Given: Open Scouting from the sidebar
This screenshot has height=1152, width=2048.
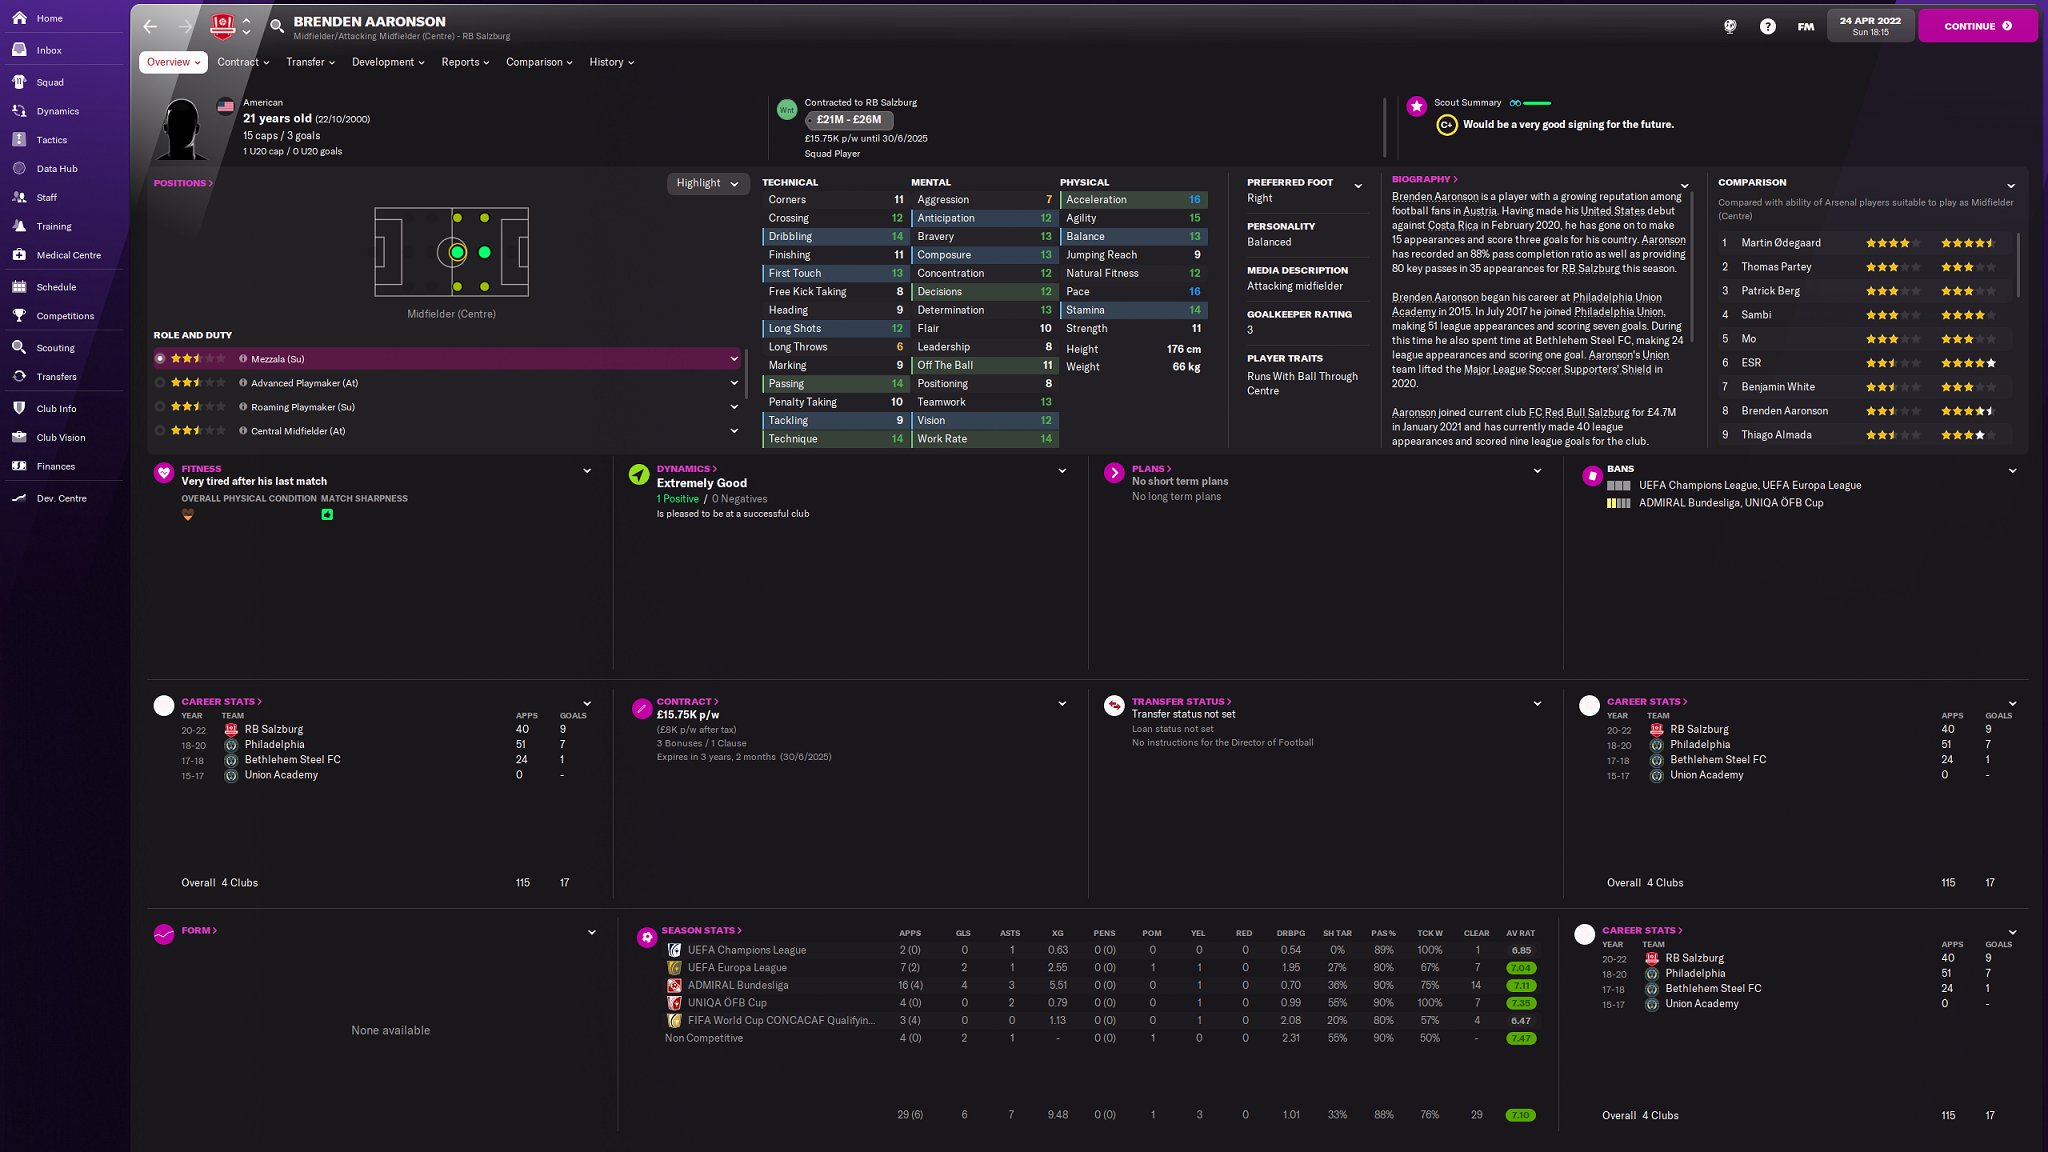Looking at the screenshot, I should 55,348.
